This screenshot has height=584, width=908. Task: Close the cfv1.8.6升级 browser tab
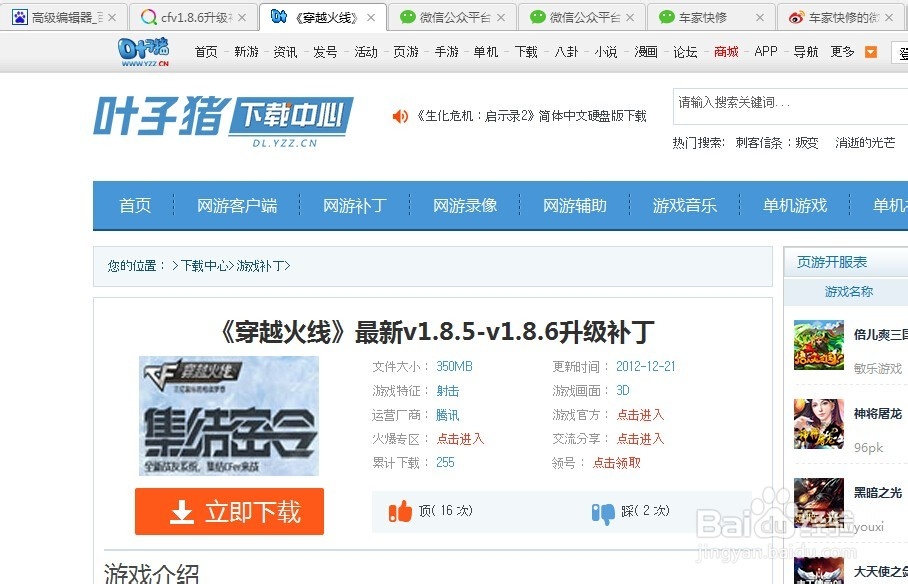tap(242, 18)
